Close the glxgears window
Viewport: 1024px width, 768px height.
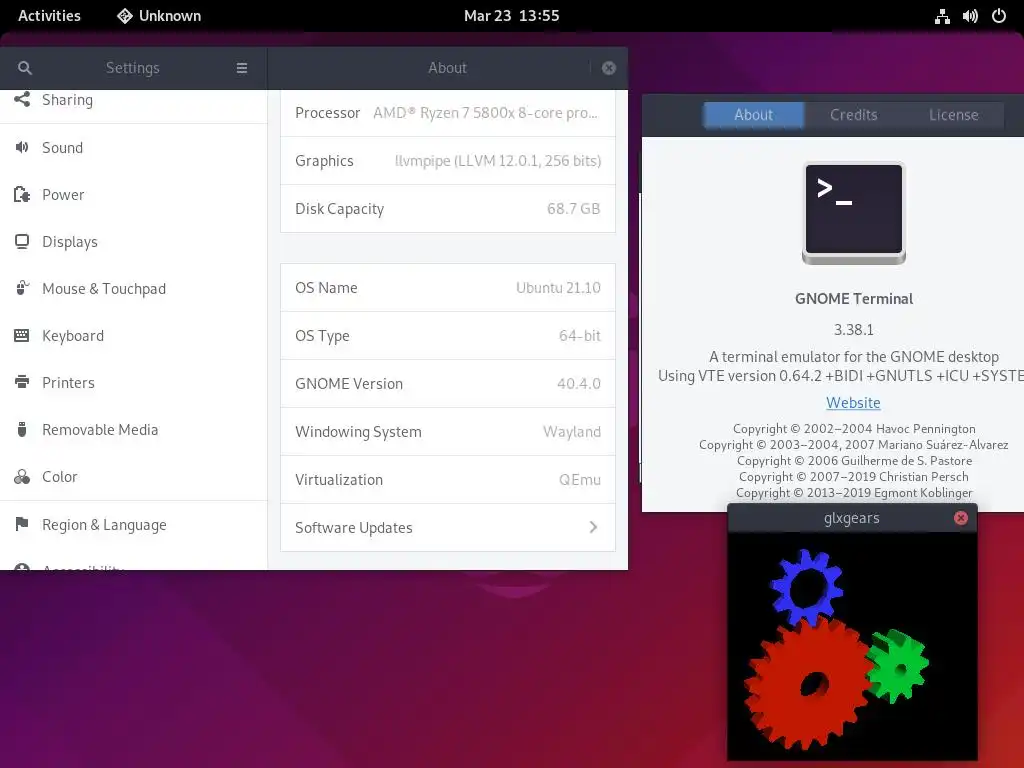tap(961, 518)
